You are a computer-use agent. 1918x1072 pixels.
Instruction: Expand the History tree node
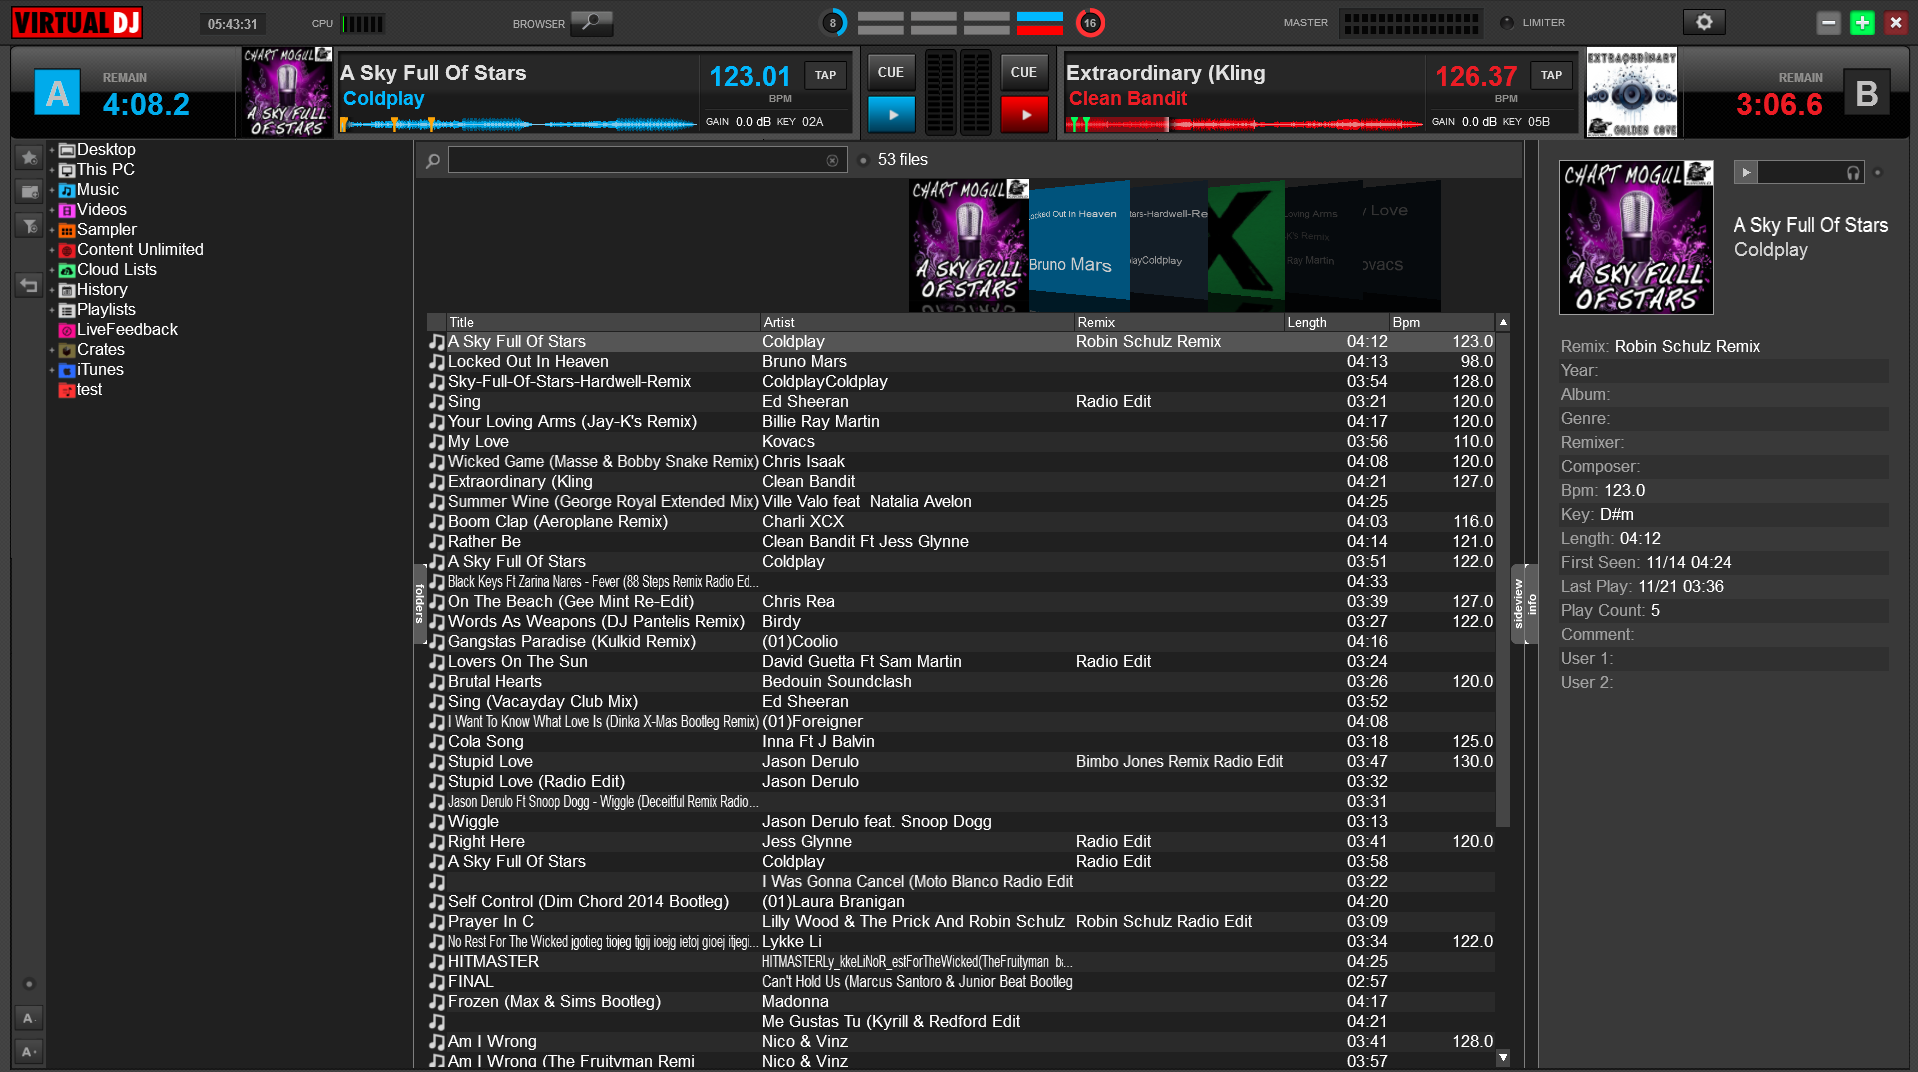click(52, 290)
